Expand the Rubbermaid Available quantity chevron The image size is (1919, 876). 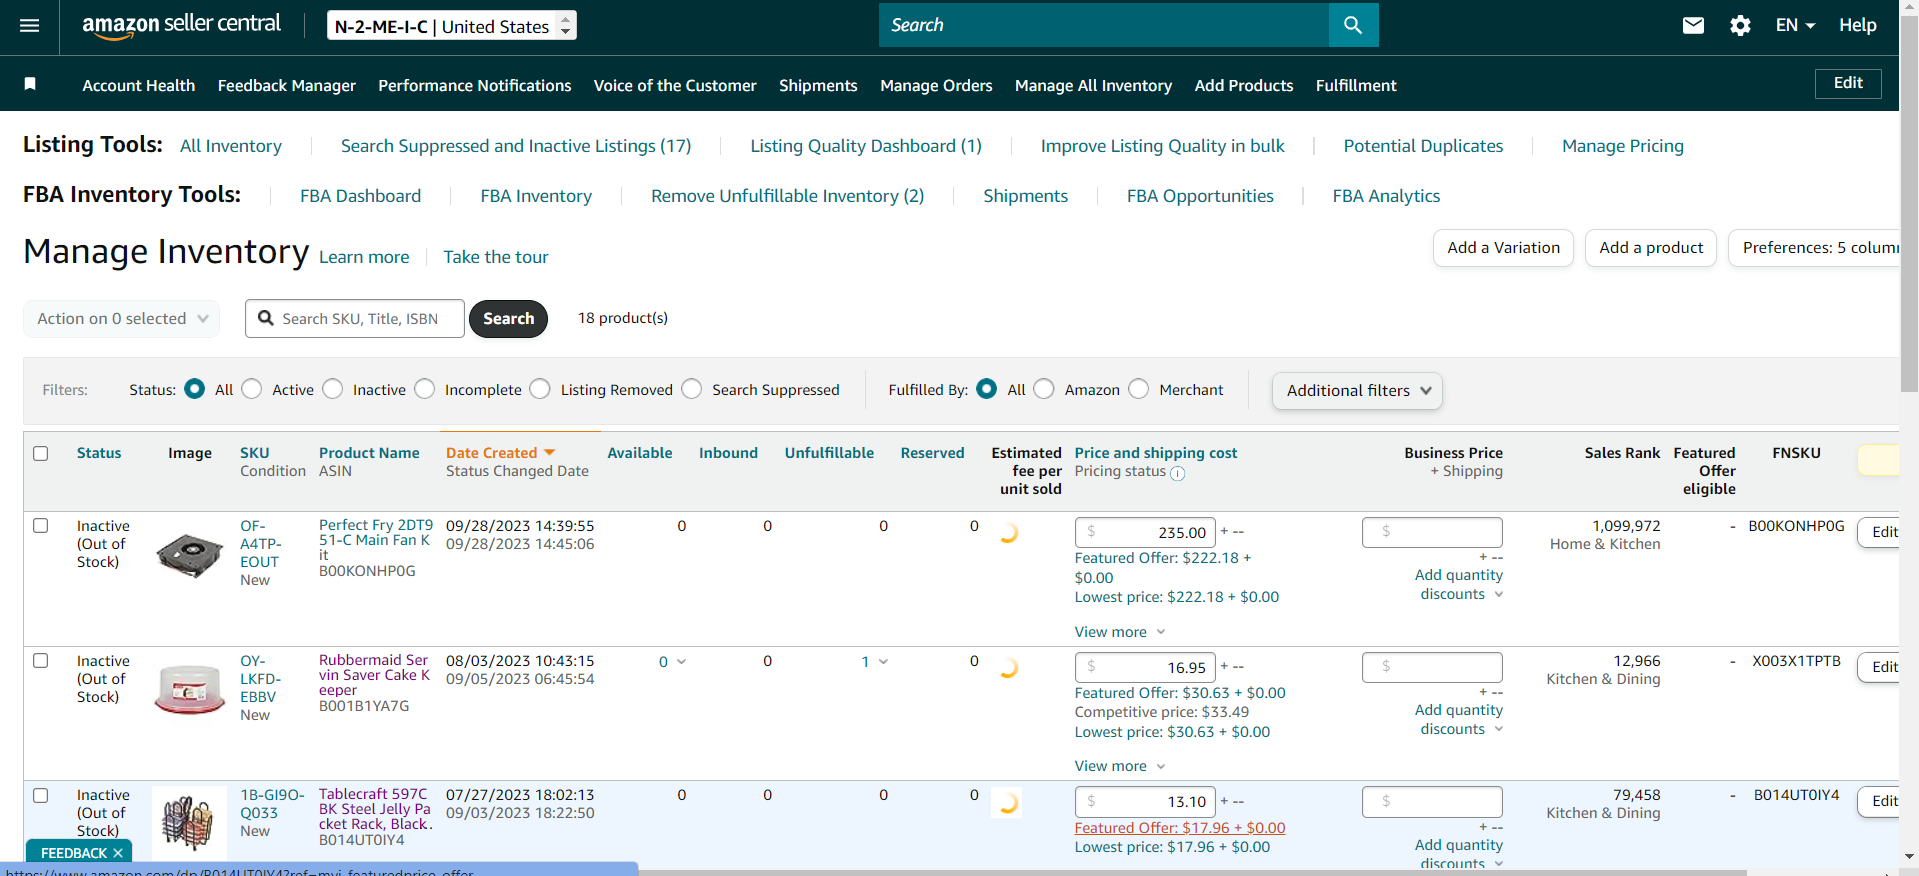point(682,662)
